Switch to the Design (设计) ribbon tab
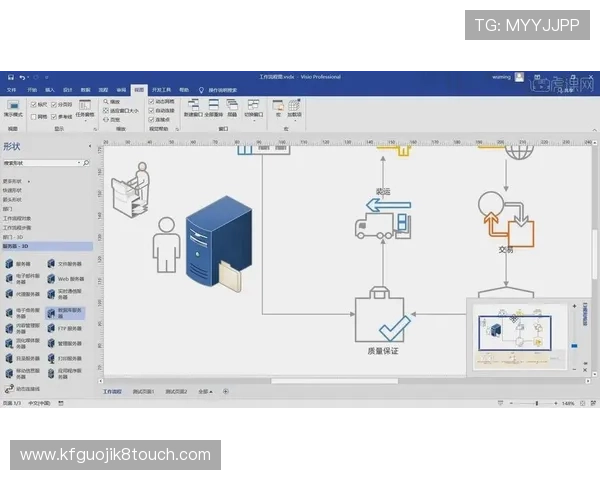This screenshot has height=480, width=600. (68, 90)
